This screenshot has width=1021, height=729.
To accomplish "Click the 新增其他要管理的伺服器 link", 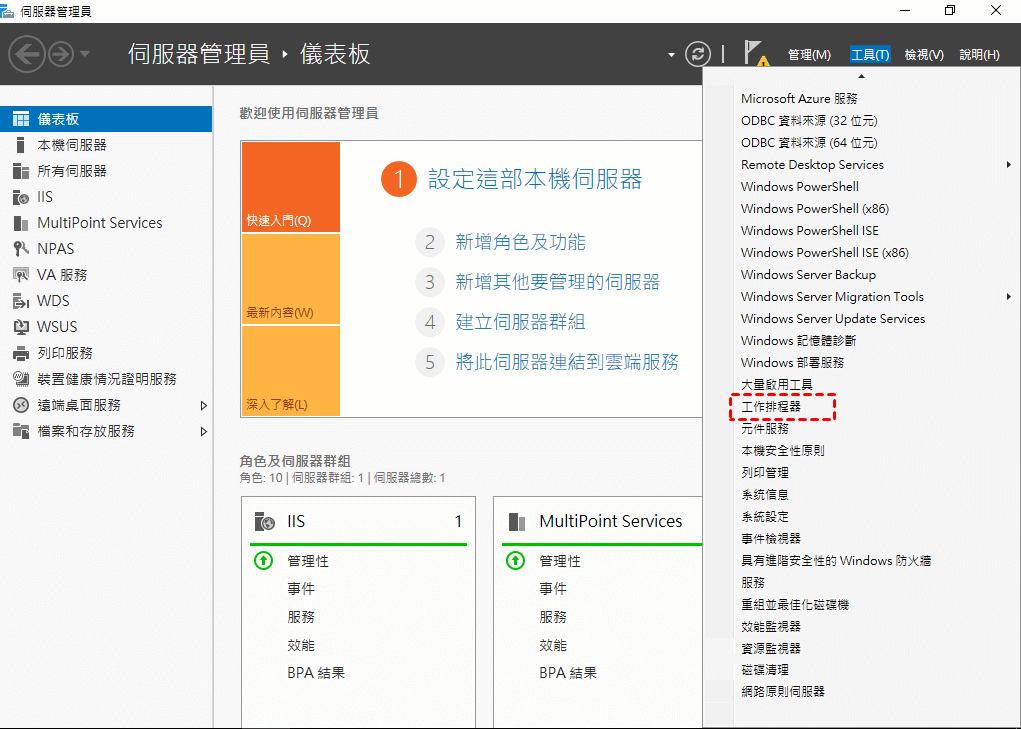I will click(x=557, y=282).
